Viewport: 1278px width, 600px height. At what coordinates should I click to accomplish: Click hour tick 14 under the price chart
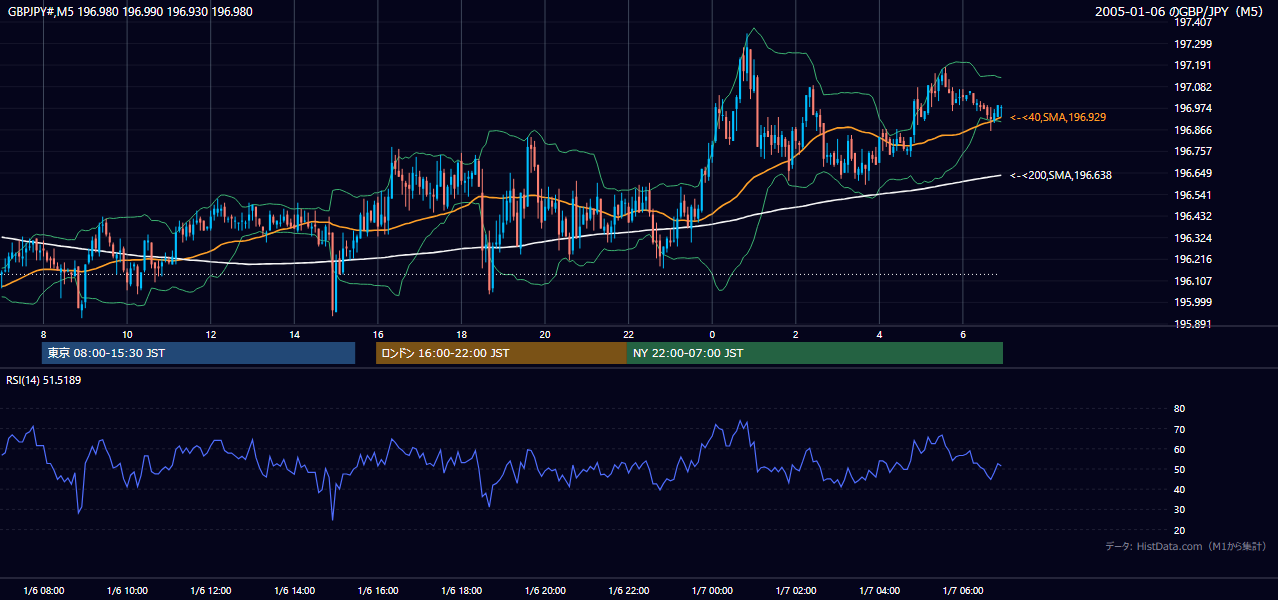pos(294,334)
